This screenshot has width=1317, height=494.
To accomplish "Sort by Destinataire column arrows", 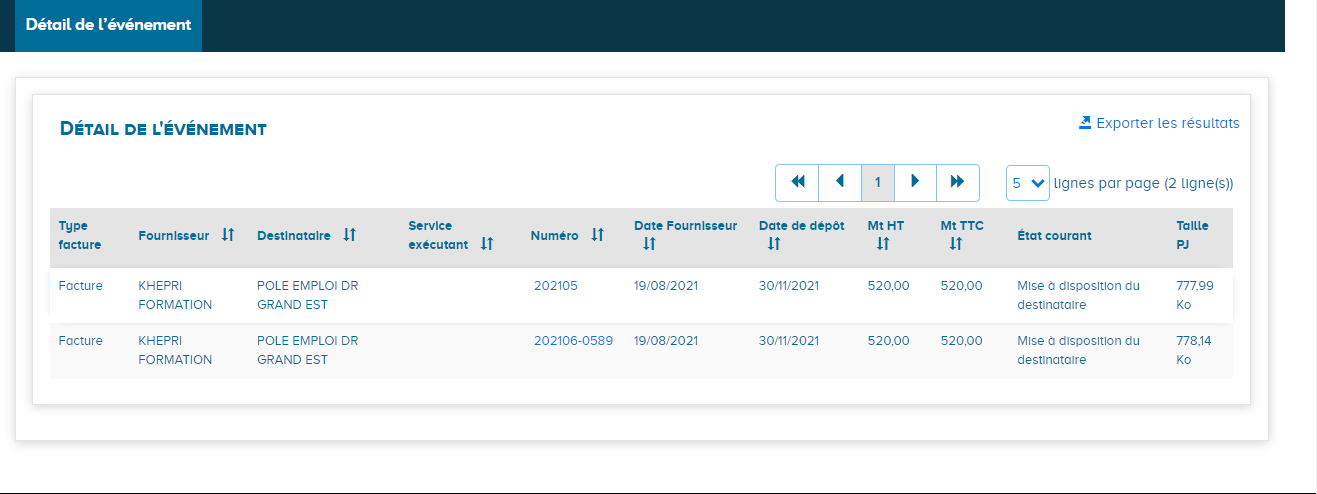I will [x=349, y=235].
